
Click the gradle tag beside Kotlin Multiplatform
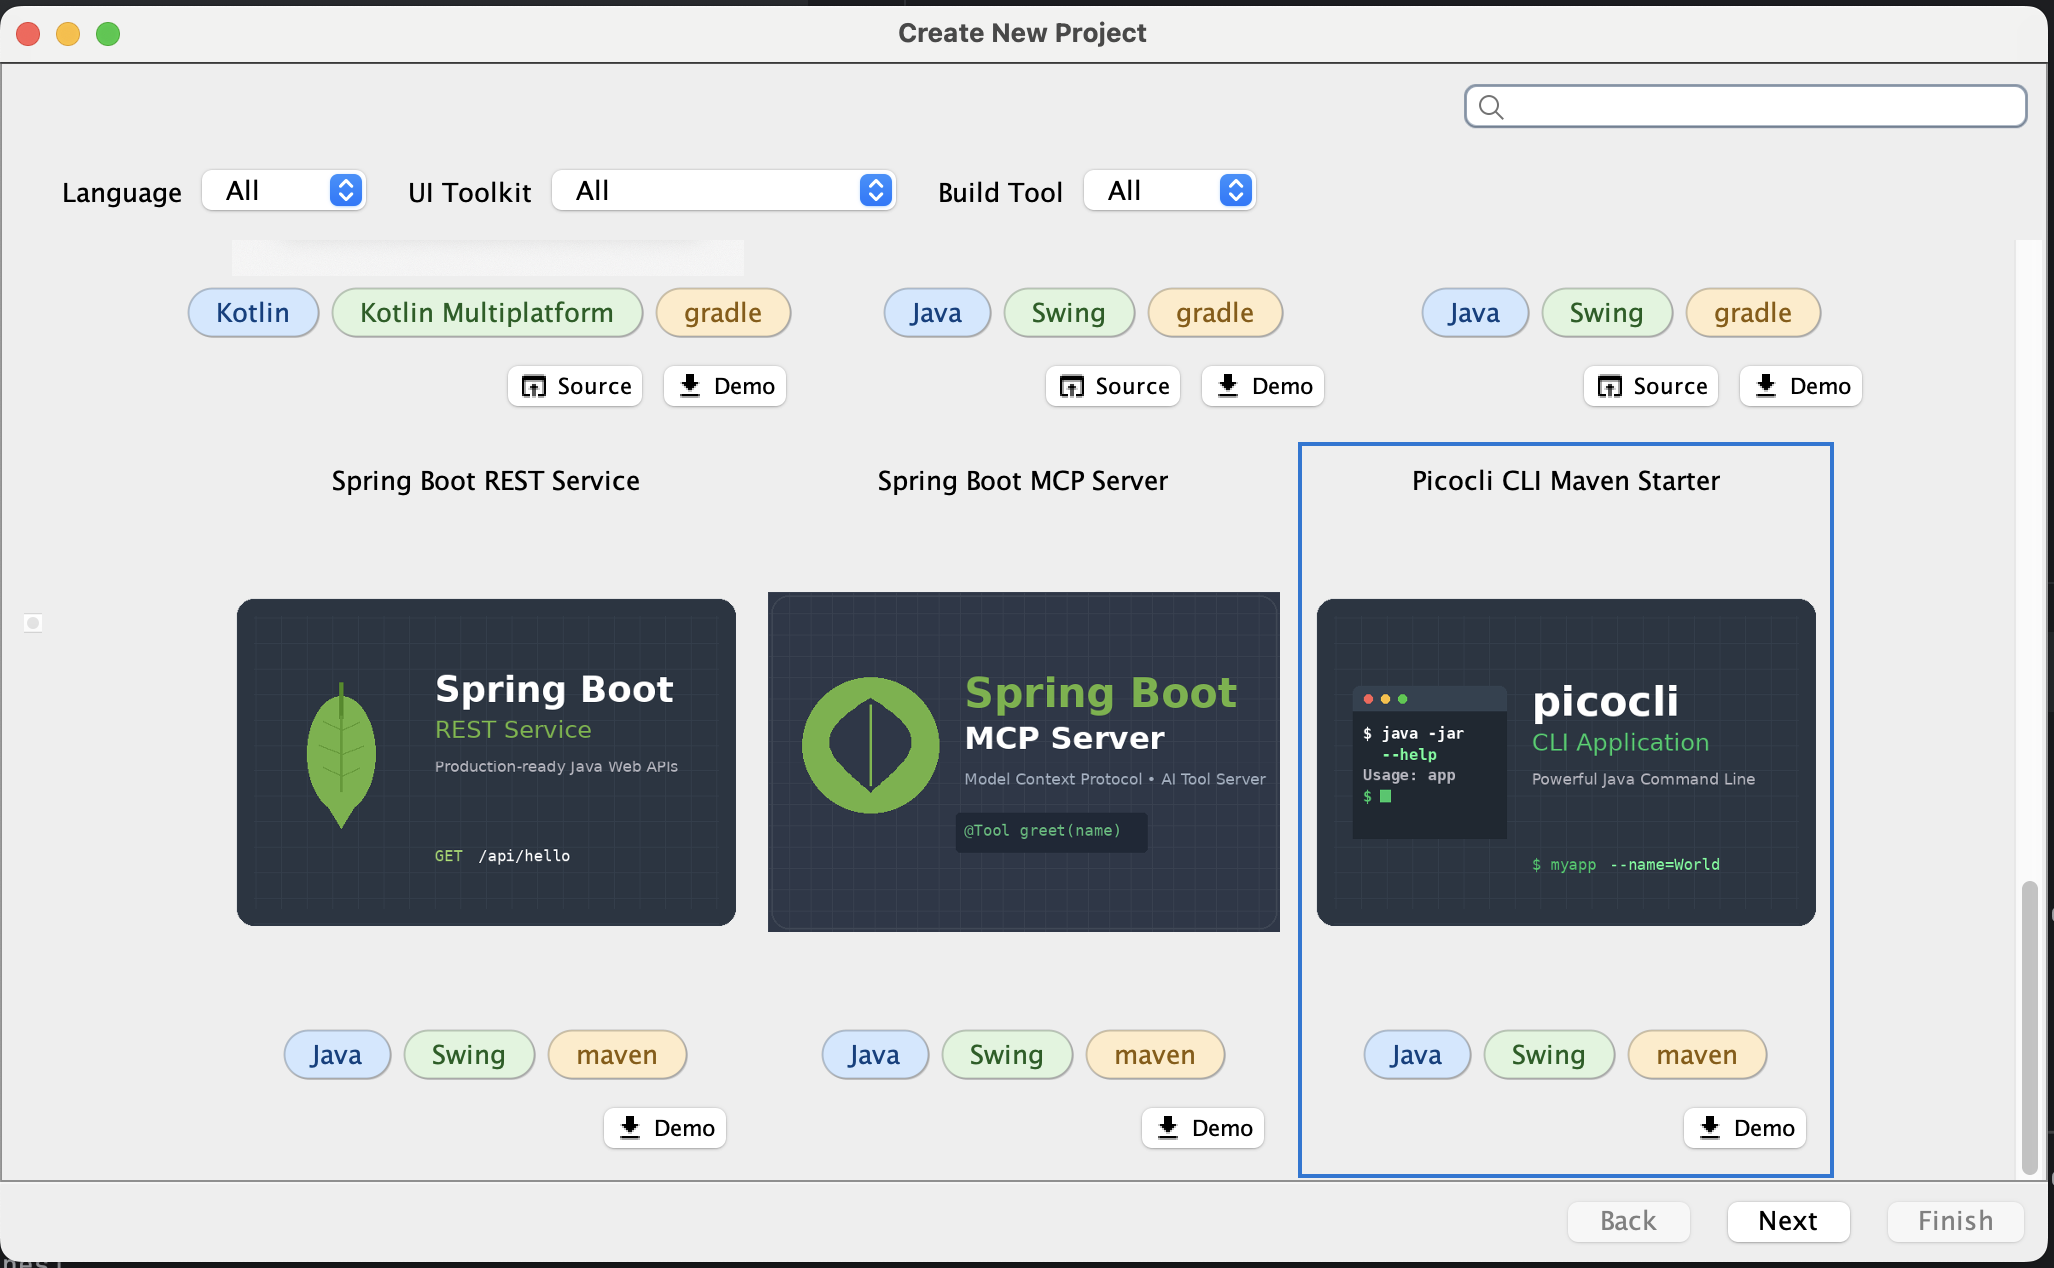[723, 313]
